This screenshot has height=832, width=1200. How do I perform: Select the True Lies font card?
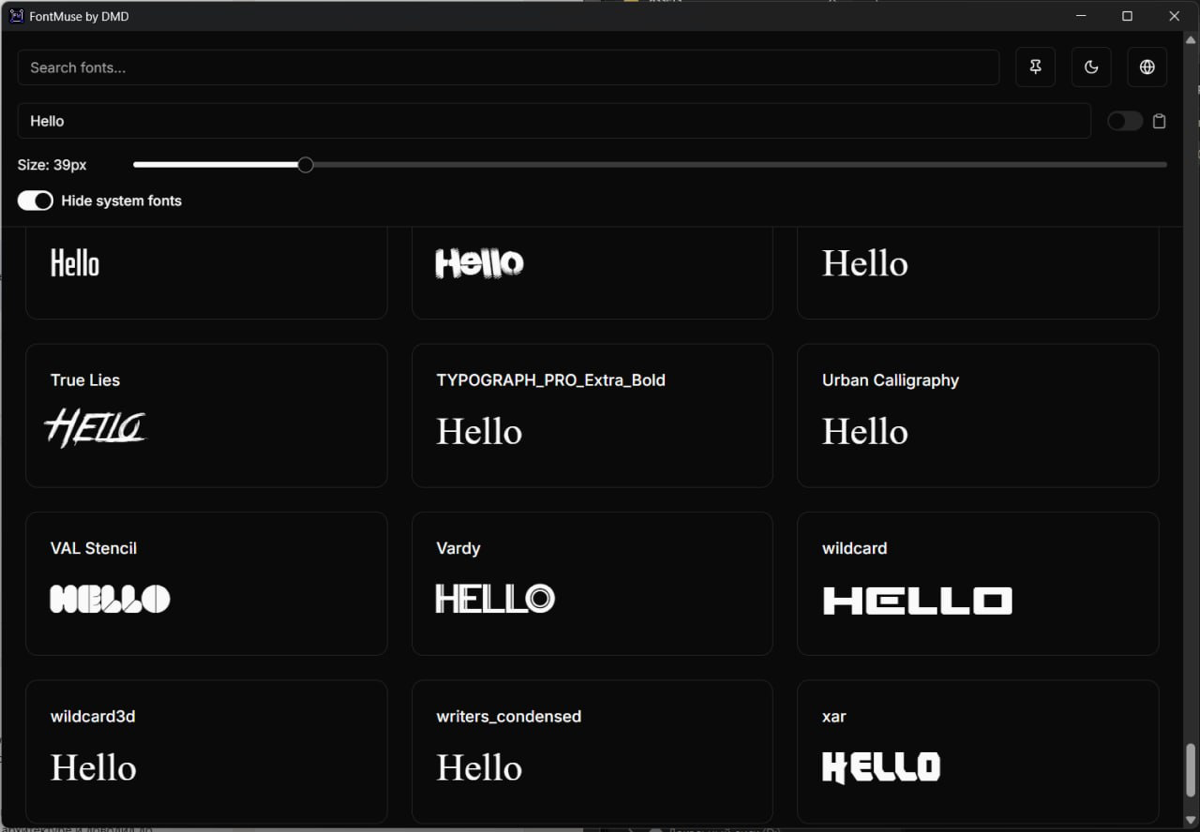click(206, 415)
